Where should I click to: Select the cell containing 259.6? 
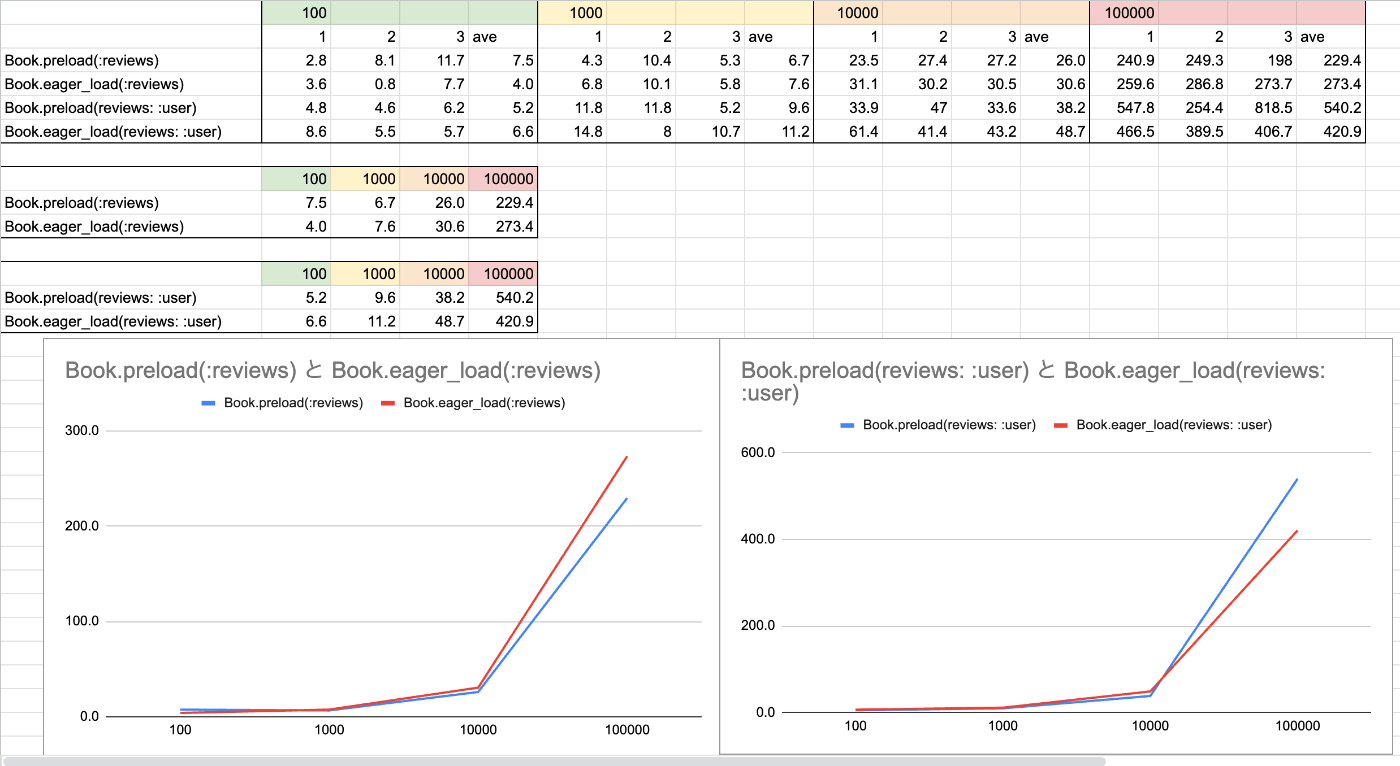tap(1123, 84)
